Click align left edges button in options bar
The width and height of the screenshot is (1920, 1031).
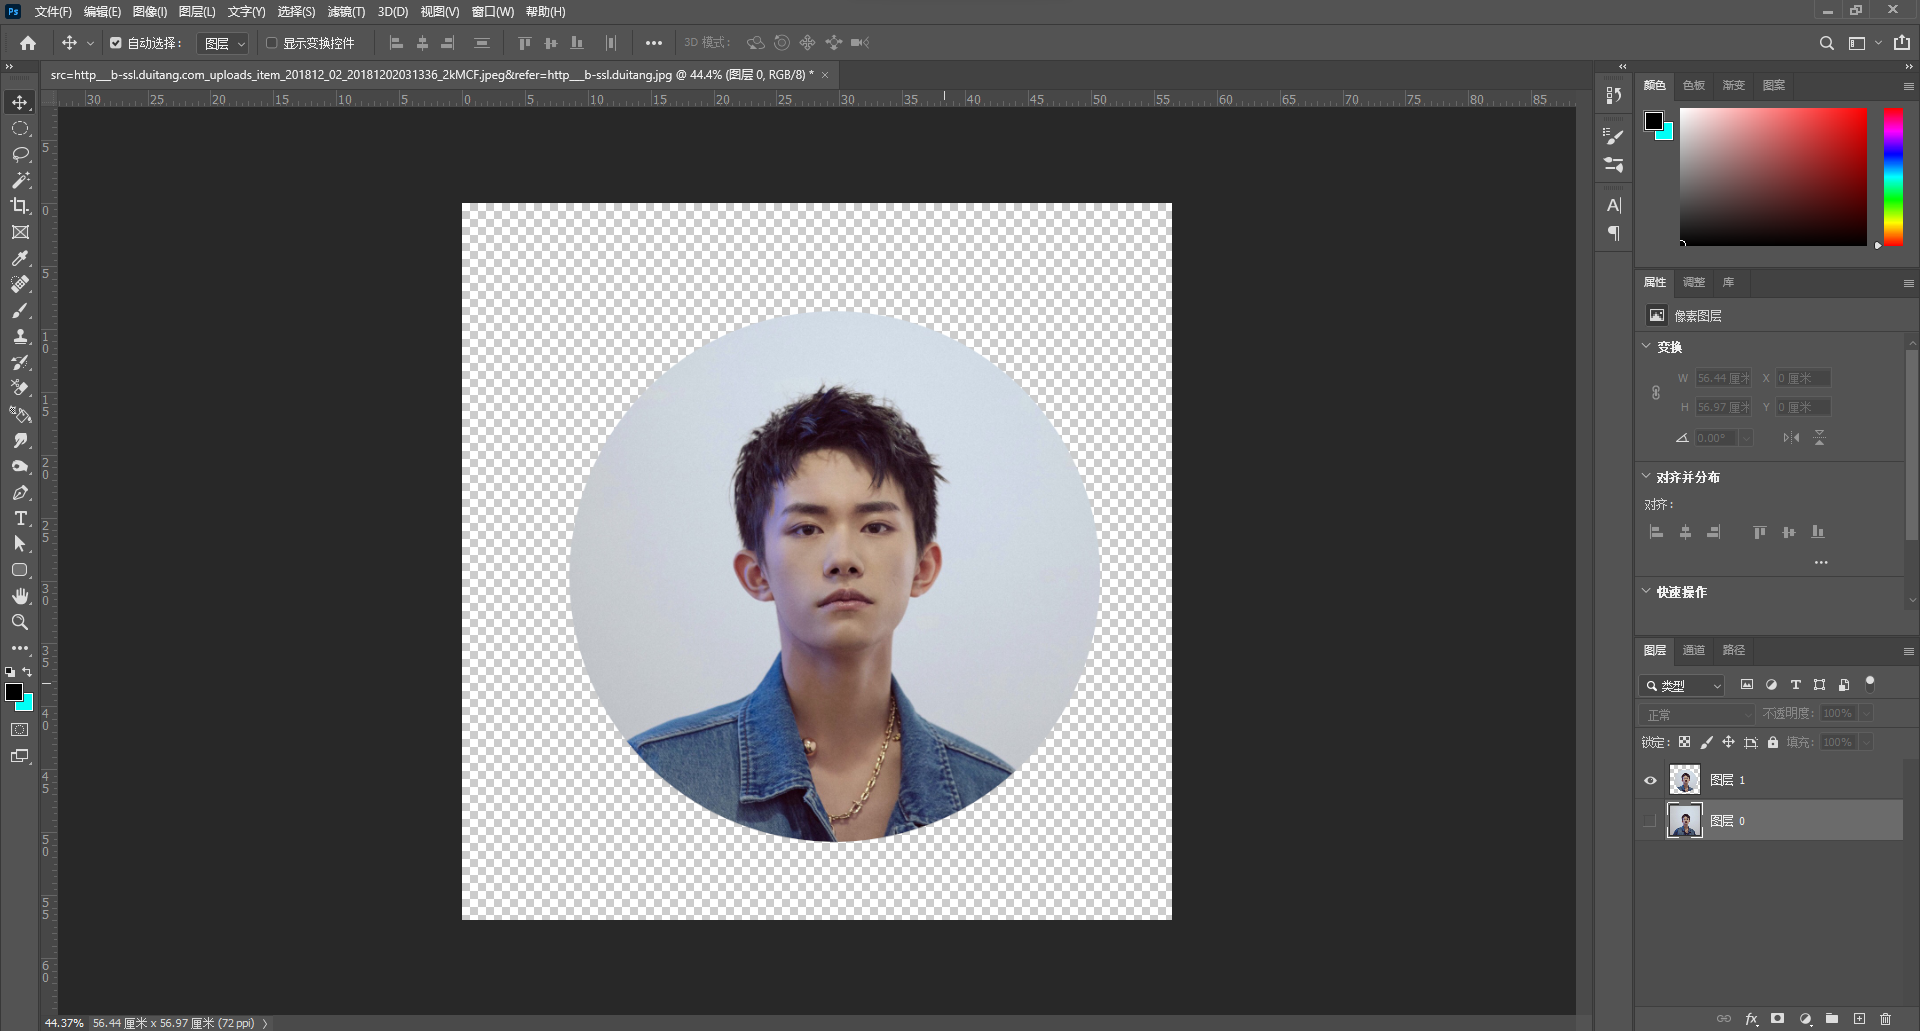(x=396, y=43)
